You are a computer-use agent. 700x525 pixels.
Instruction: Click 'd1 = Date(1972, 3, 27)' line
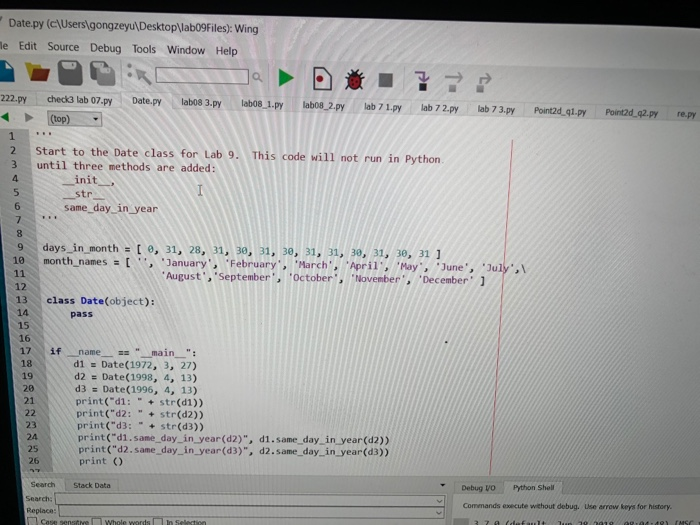(x=135, y=365)
